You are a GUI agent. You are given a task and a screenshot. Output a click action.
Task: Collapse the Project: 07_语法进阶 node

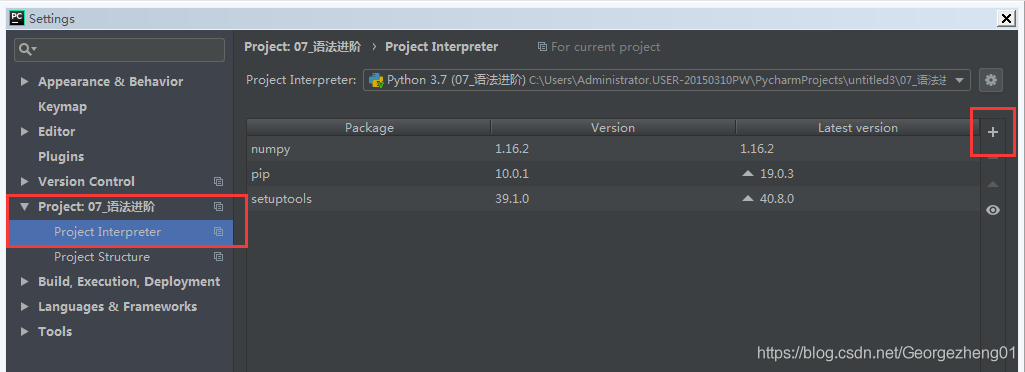[x=25, y=207]
